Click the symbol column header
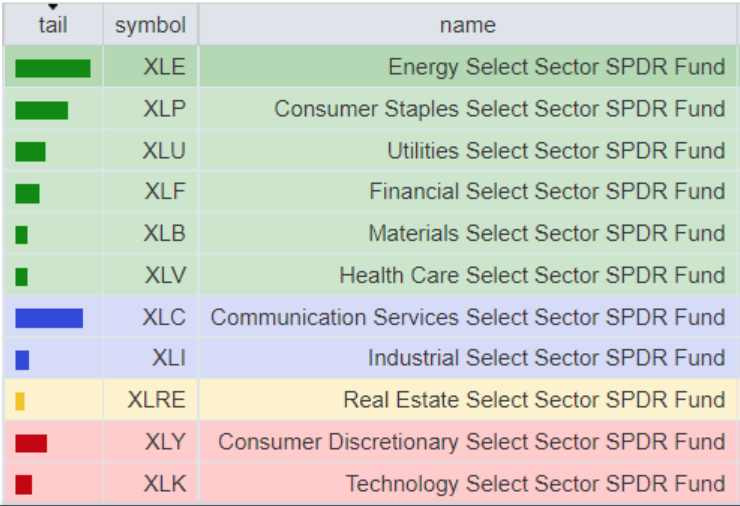The height and width of the screenshot is (506, 740). pos(150,25)
